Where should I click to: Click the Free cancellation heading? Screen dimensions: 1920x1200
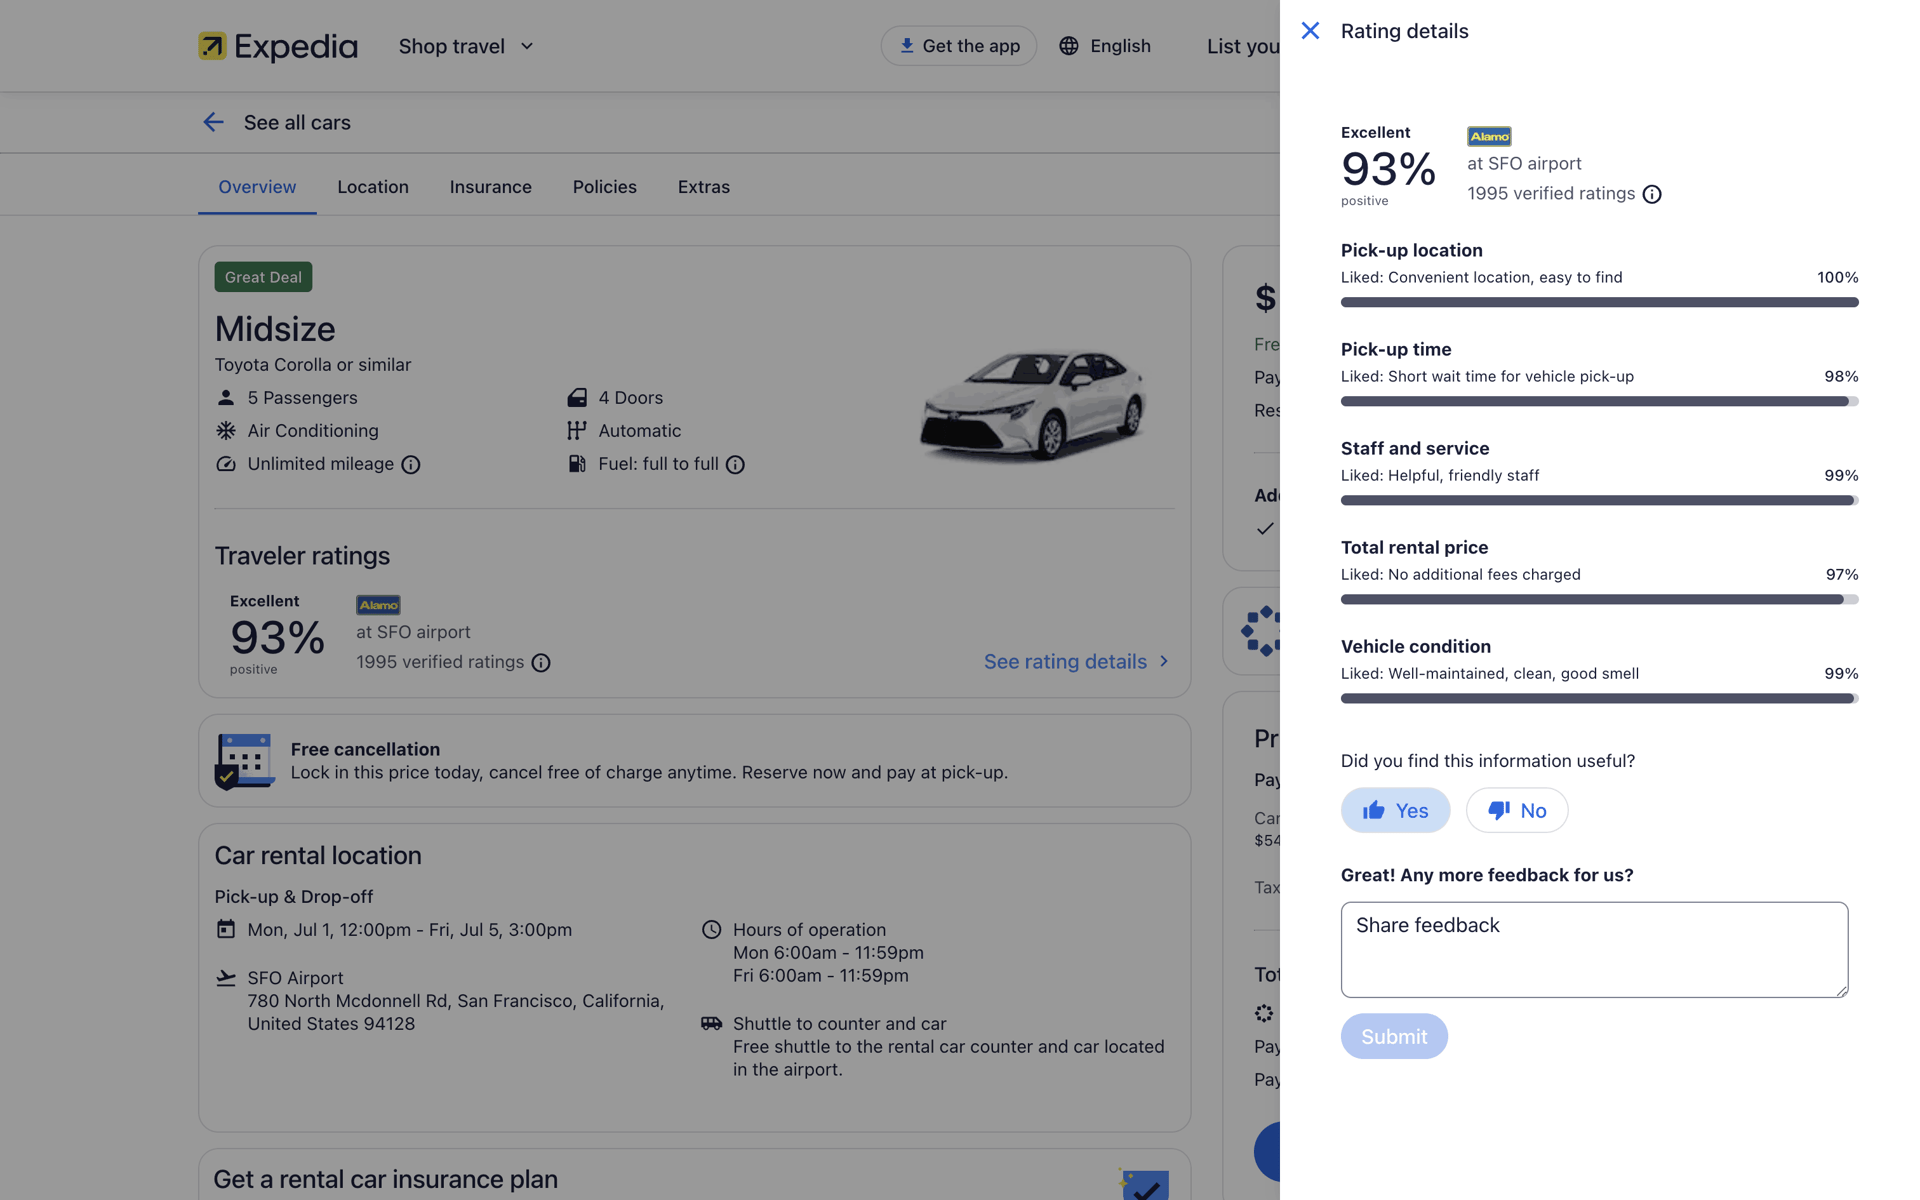365,749
